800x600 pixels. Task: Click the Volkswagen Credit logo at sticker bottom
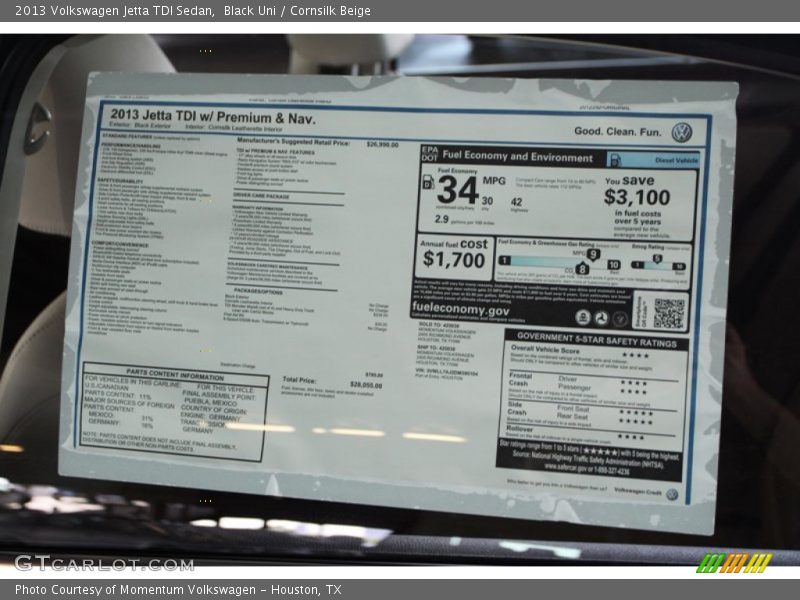[672, 494]
